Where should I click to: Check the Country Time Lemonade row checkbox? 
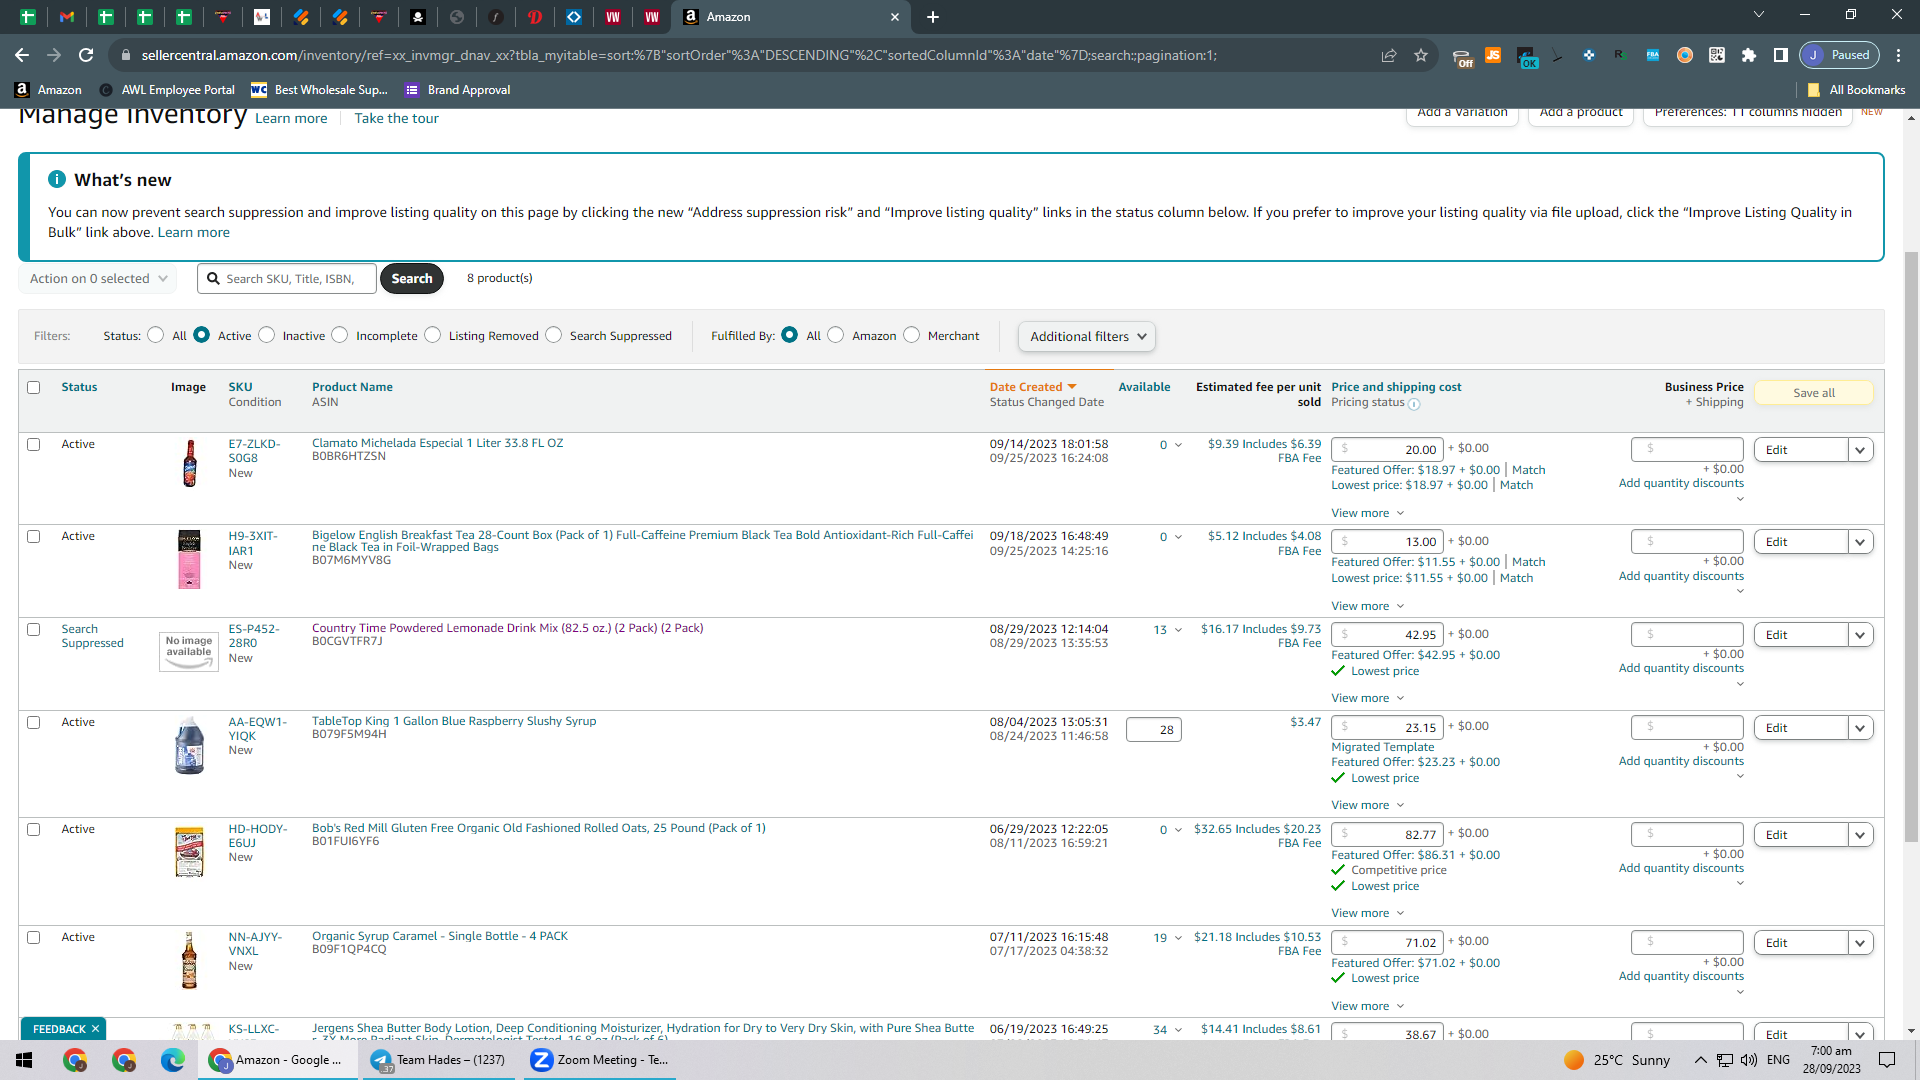pos(34,630)
